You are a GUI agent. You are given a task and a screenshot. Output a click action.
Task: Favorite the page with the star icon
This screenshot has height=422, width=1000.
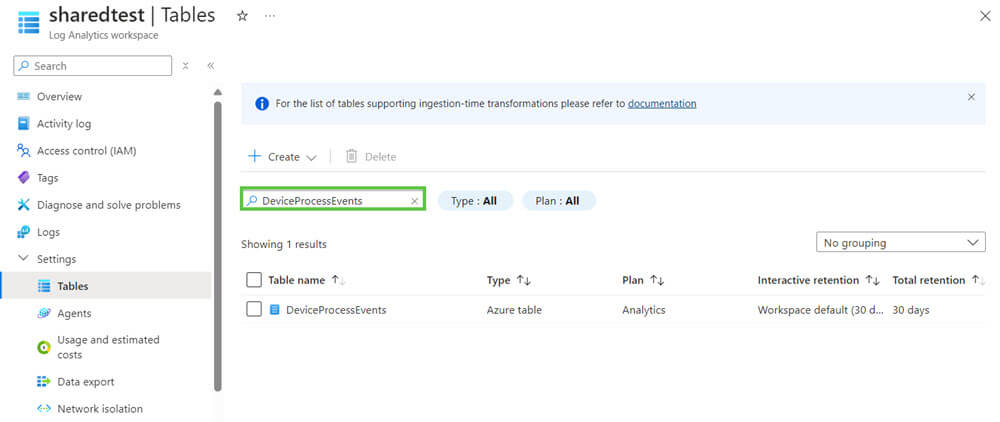coord(242,16)
